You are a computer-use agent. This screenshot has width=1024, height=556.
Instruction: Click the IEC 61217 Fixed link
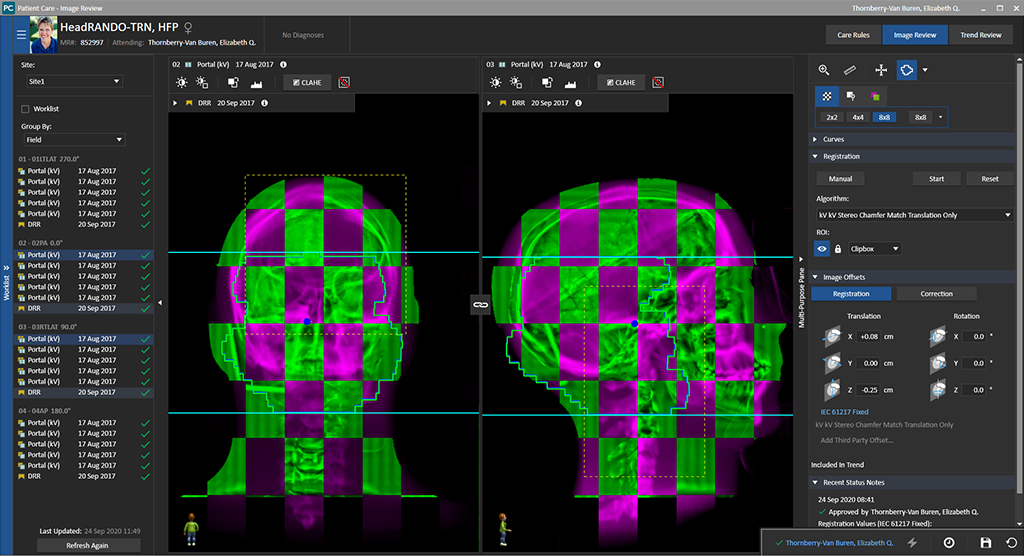coord(844,412)
